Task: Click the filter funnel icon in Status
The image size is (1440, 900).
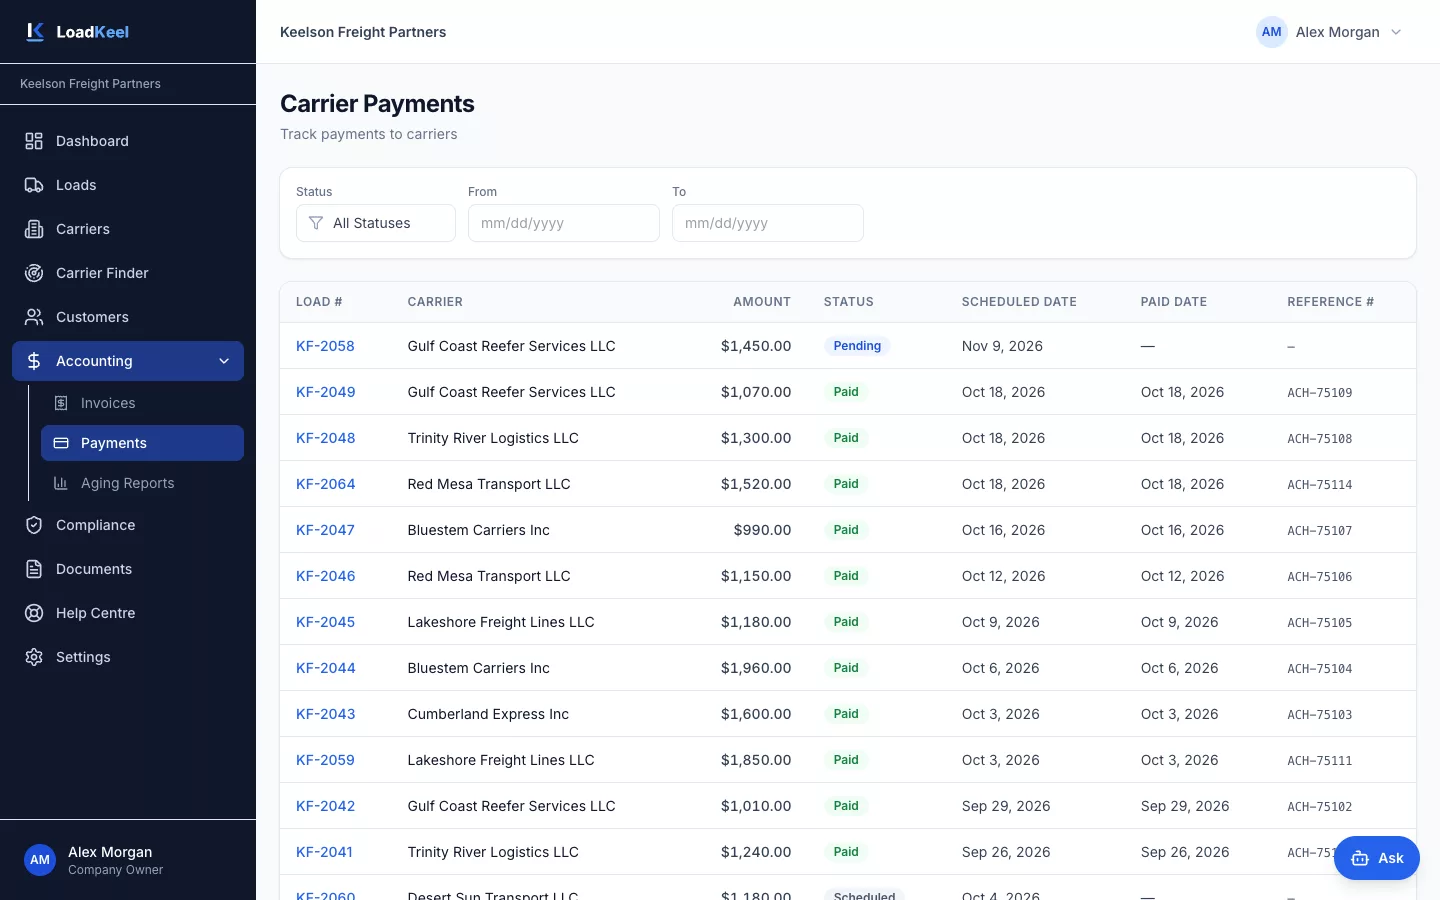Action: [x=316, y=223]
